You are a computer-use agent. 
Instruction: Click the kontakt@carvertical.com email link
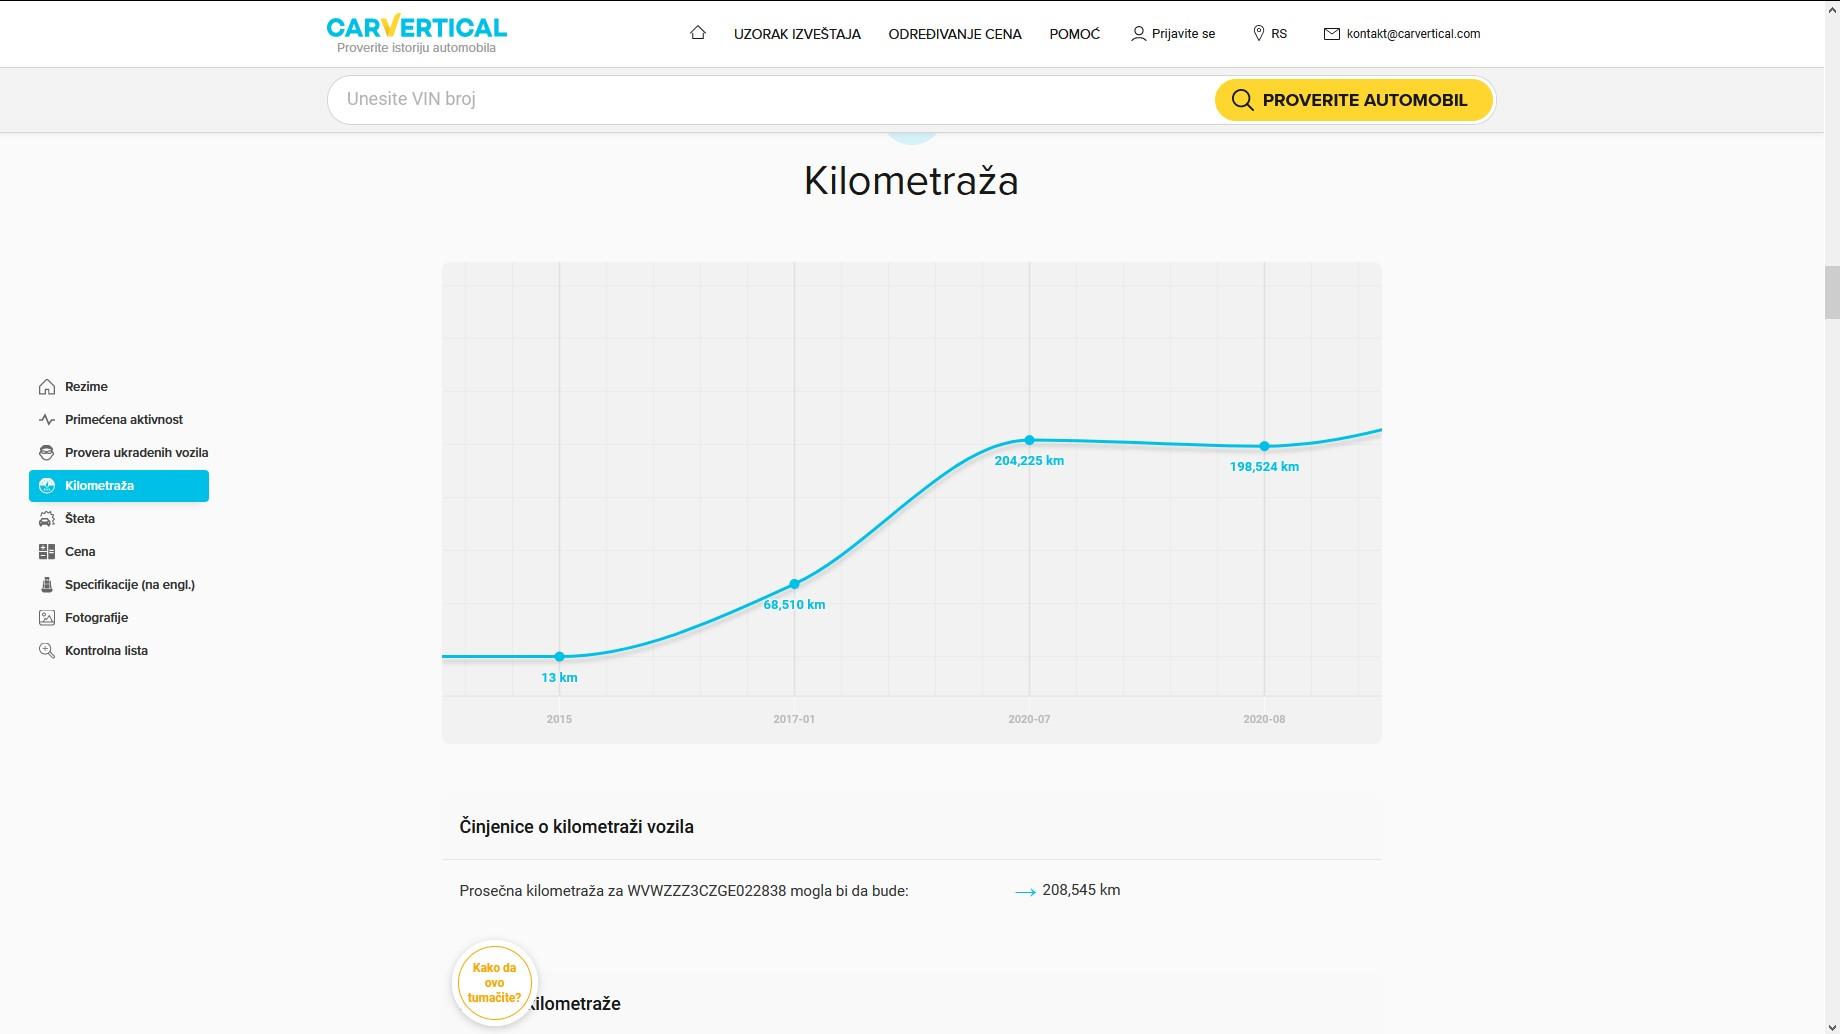(x=1402, y=34)
